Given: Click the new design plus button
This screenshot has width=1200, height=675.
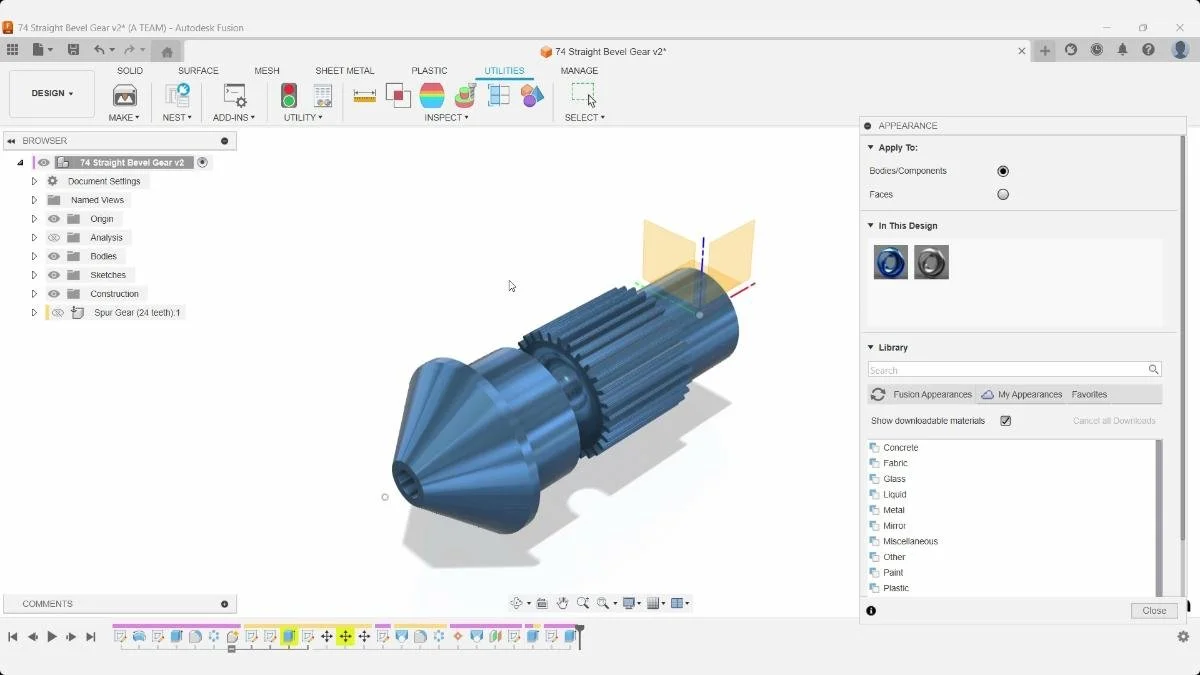Looking at the screenshot, I should (x=1045, y=51).
